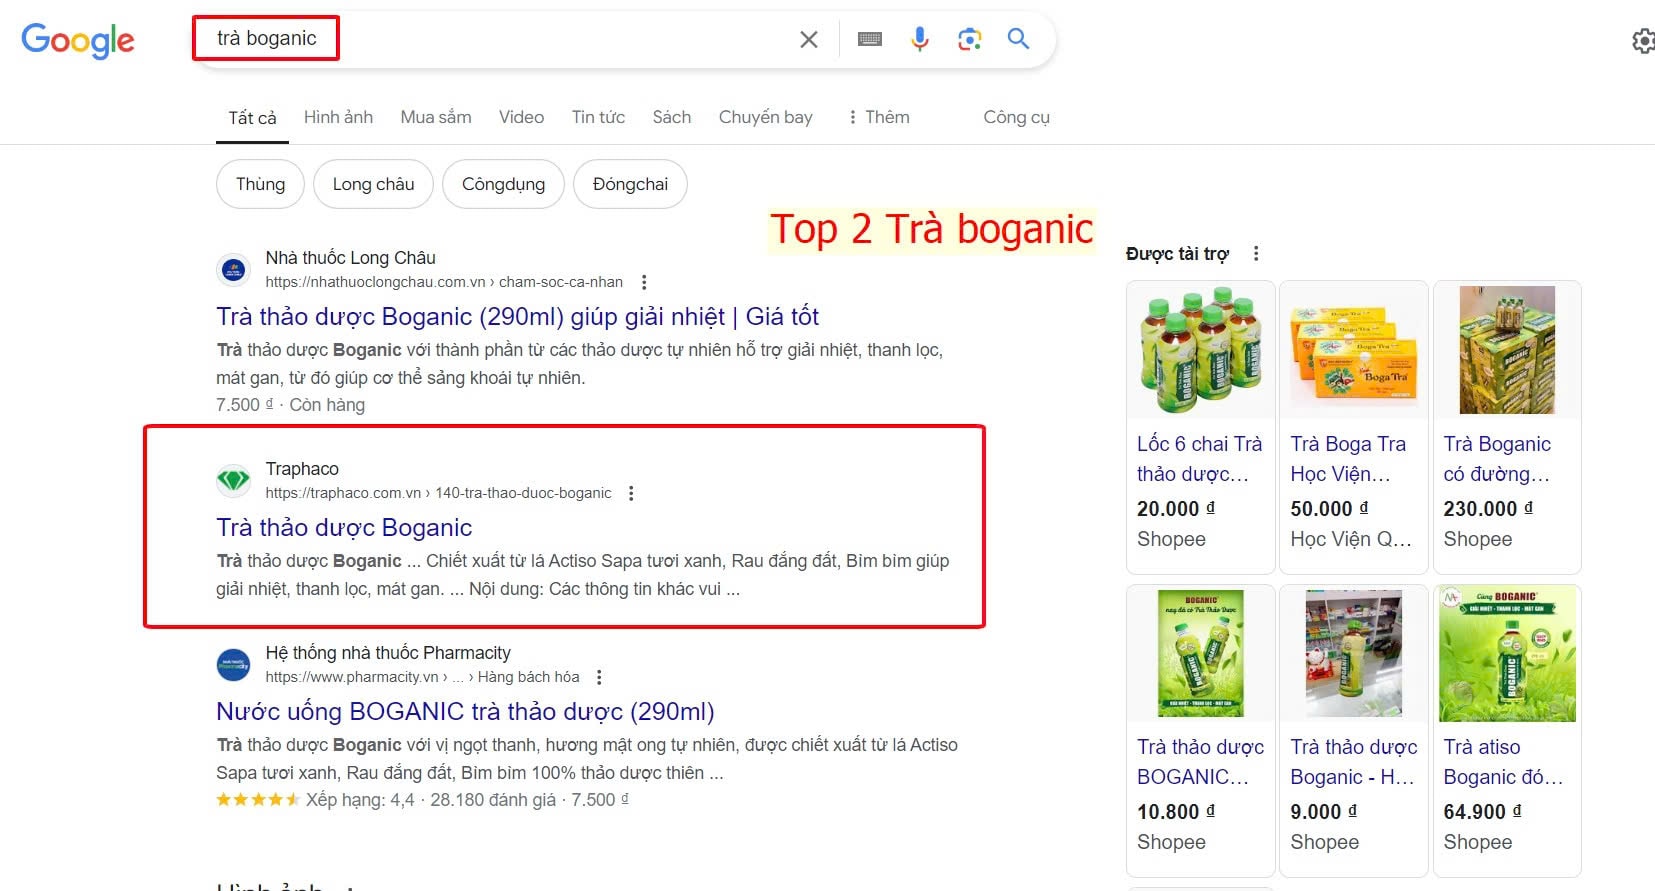
Task: Switch to the Sách tab
Action: coord(672,117)
